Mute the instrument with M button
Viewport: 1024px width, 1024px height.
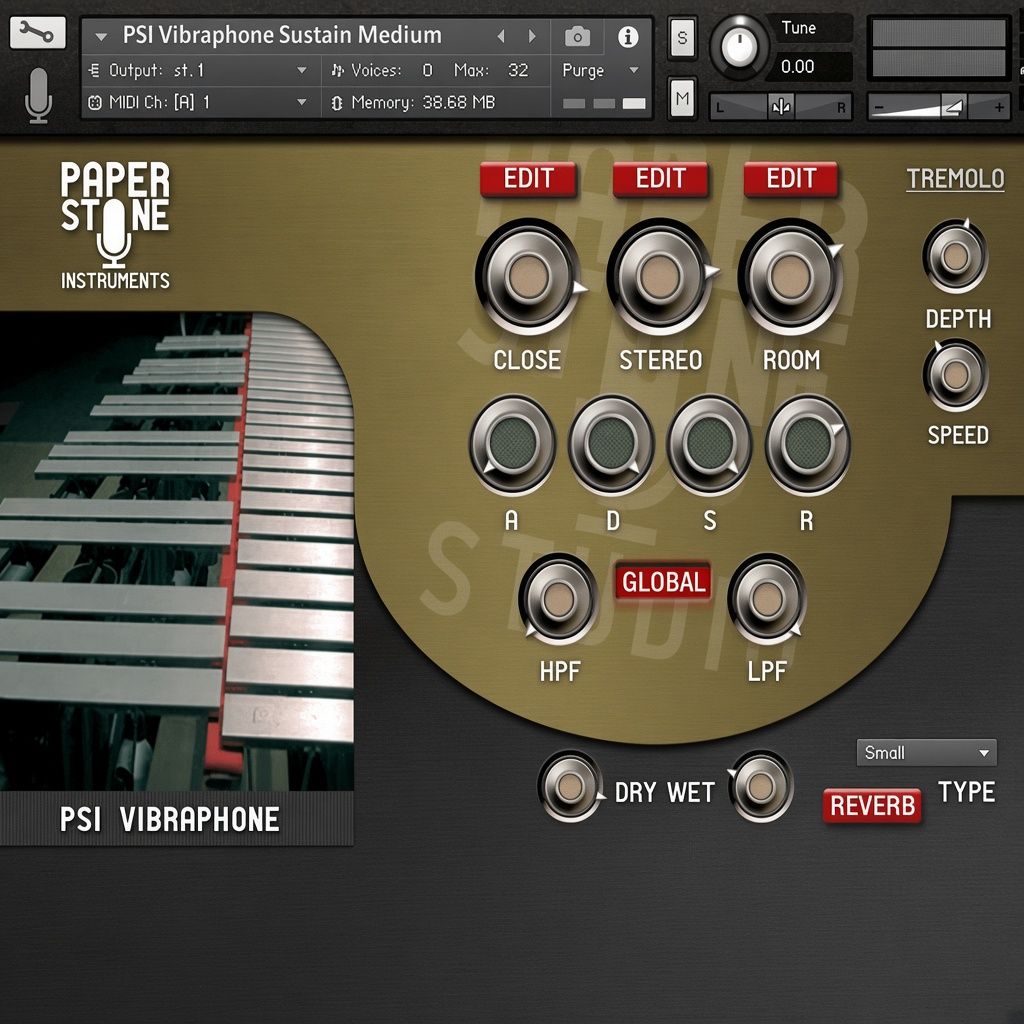coord(682,98)
